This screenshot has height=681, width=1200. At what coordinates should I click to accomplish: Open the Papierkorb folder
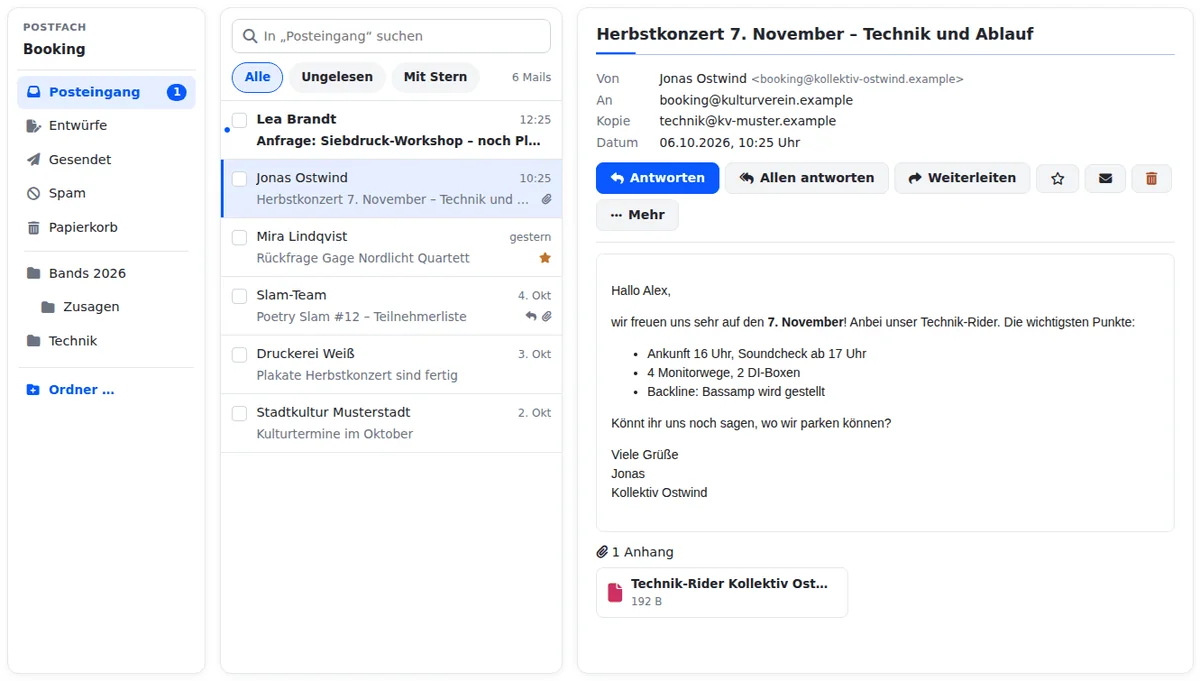[x=106, y=228]
